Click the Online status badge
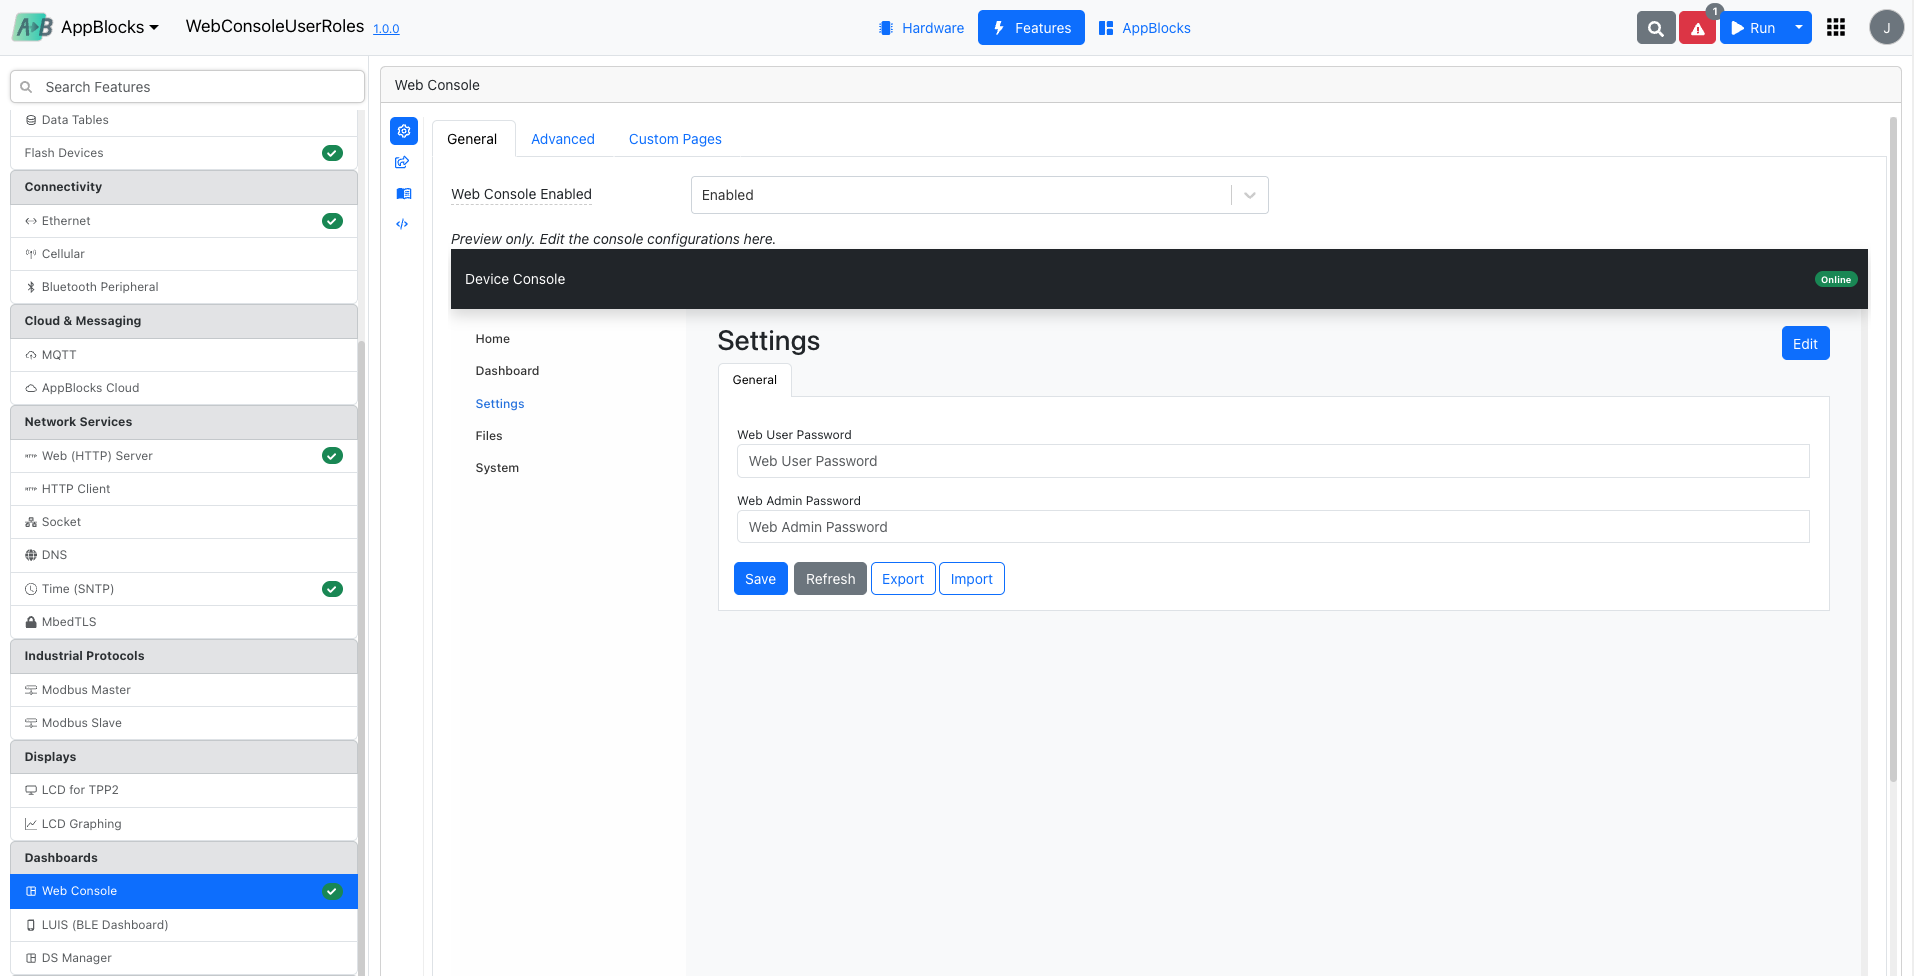This screenshot has width=1914, height=976. [x=1836, y=280]
